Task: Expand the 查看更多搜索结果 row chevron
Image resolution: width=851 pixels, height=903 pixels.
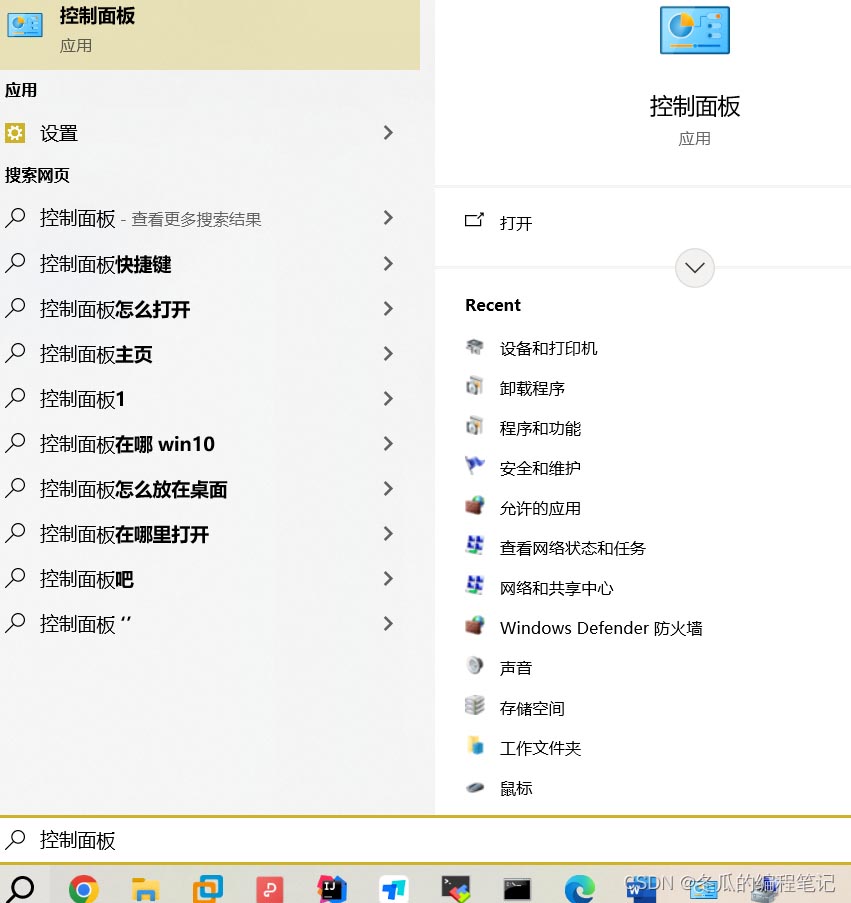Action: coord(389,218)
